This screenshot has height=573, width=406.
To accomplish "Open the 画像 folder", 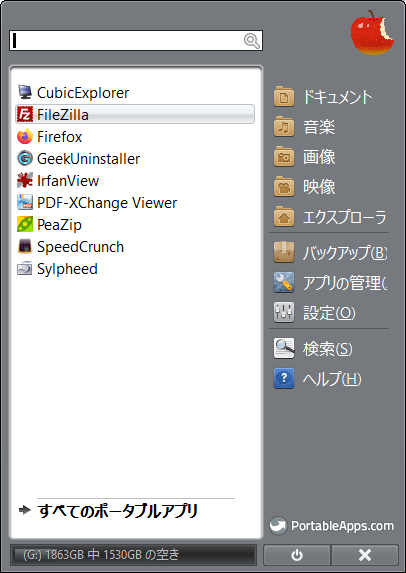I will pyautogui.click(x=330, y=157).
